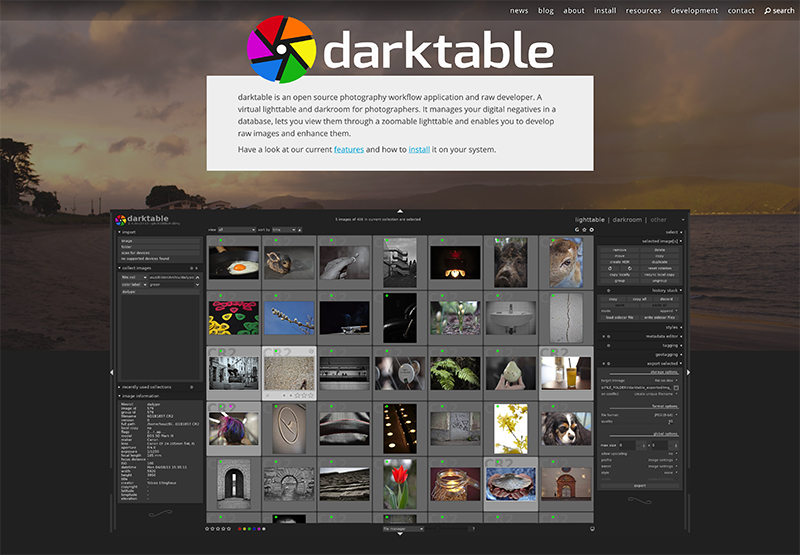Click the grouping icon above the thumbnail grid
The width and height of the screenshot is (800, 555).
coord(577,230)
